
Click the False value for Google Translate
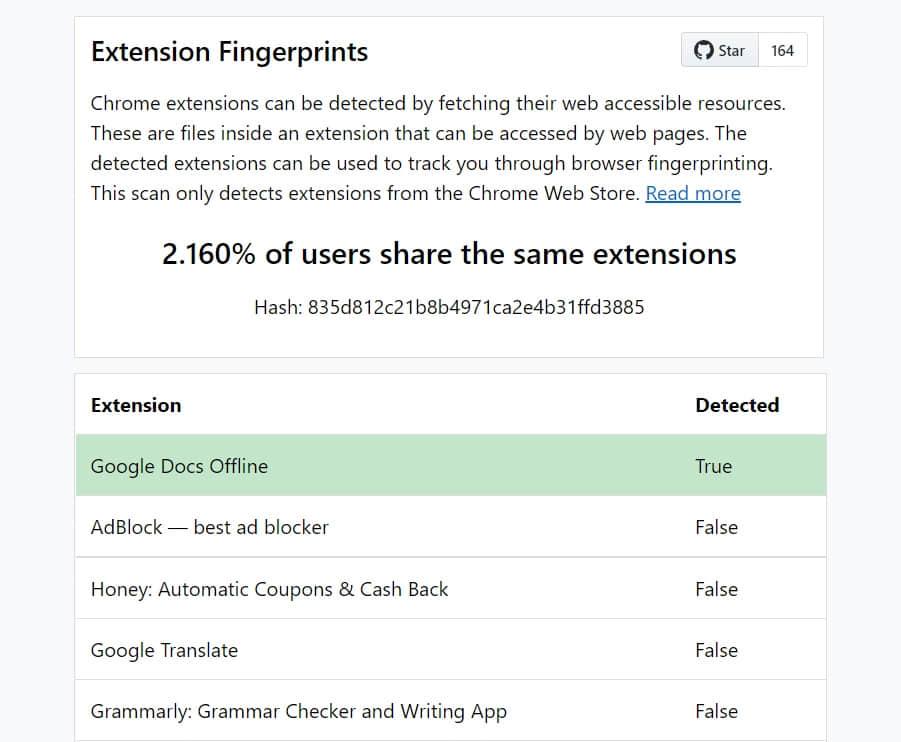click(716, 650)
